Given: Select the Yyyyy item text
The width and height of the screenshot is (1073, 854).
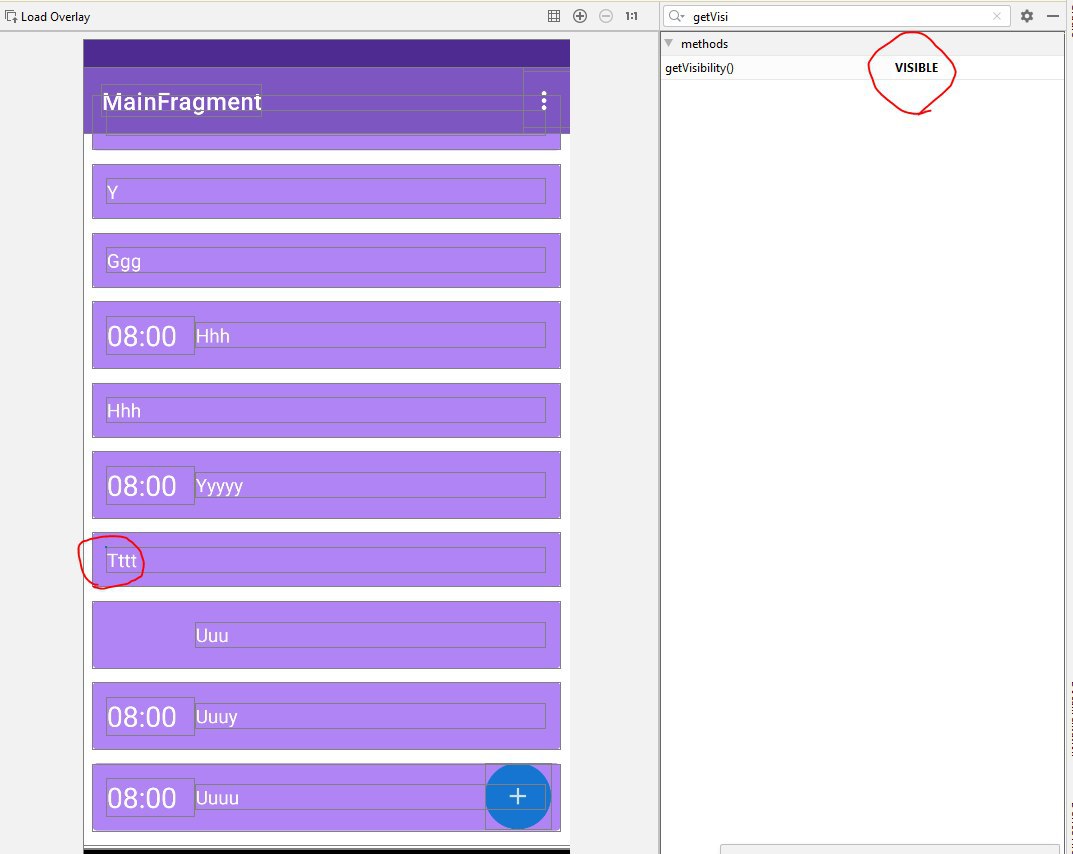Looking at the screenshot, I should [370, 485].
